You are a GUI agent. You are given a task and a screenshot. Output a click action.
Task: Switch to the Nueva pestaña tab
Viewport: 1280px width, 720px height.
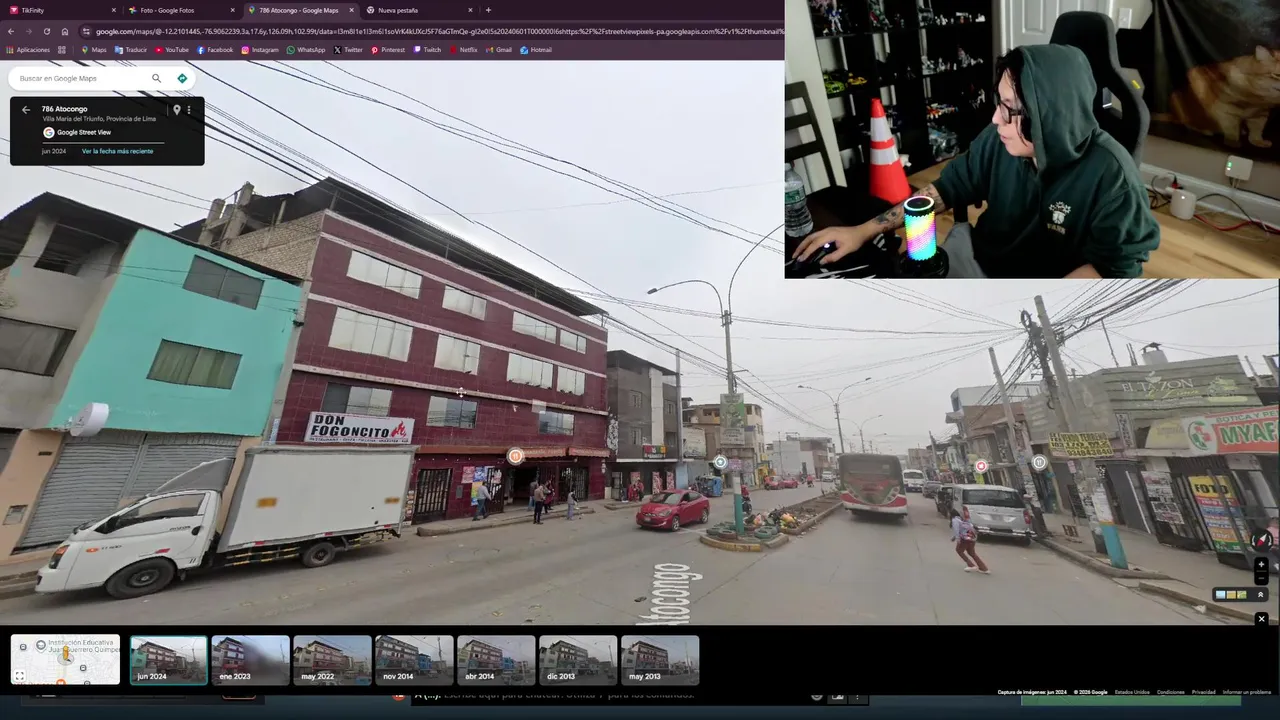pos(420,10)
